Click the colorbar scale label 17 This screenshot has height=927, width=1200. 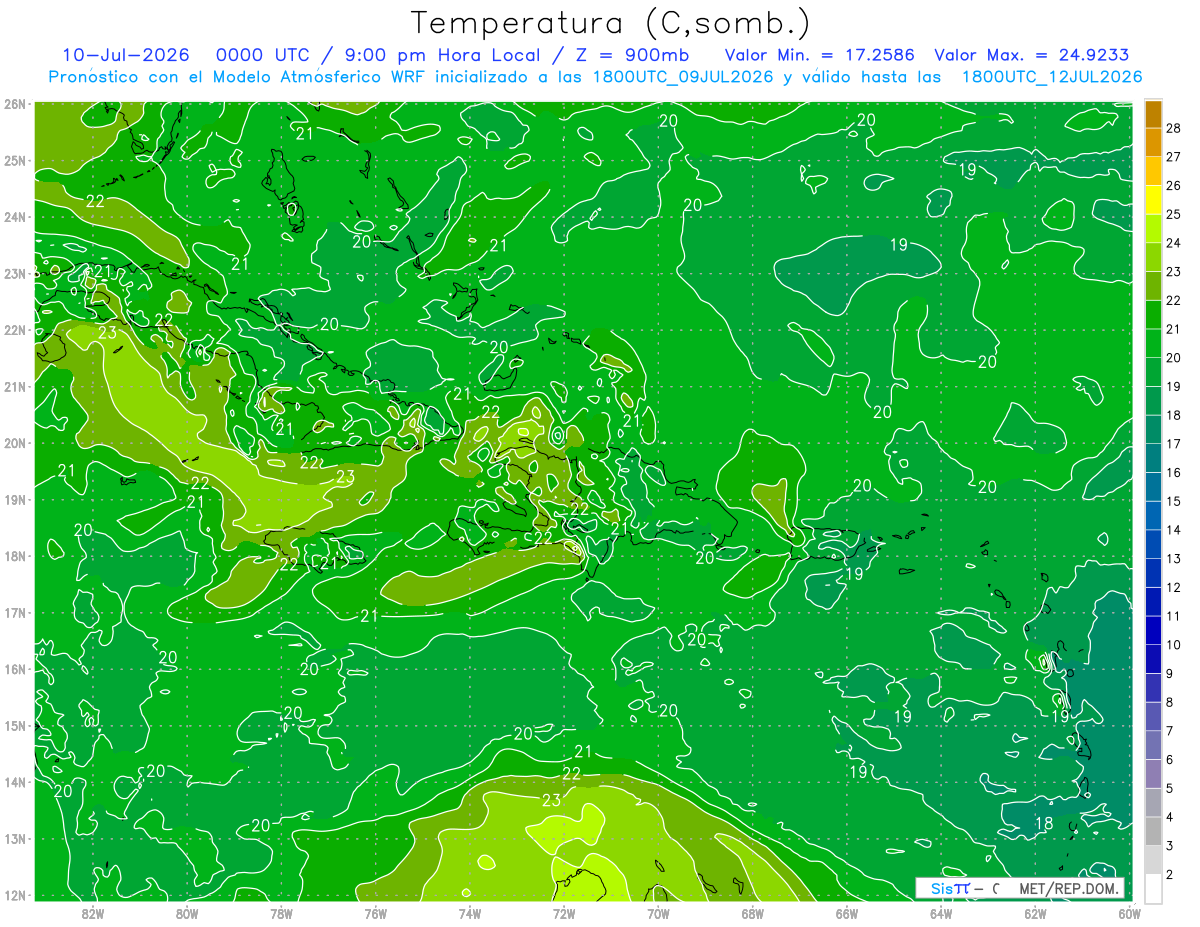[1174, 444]
